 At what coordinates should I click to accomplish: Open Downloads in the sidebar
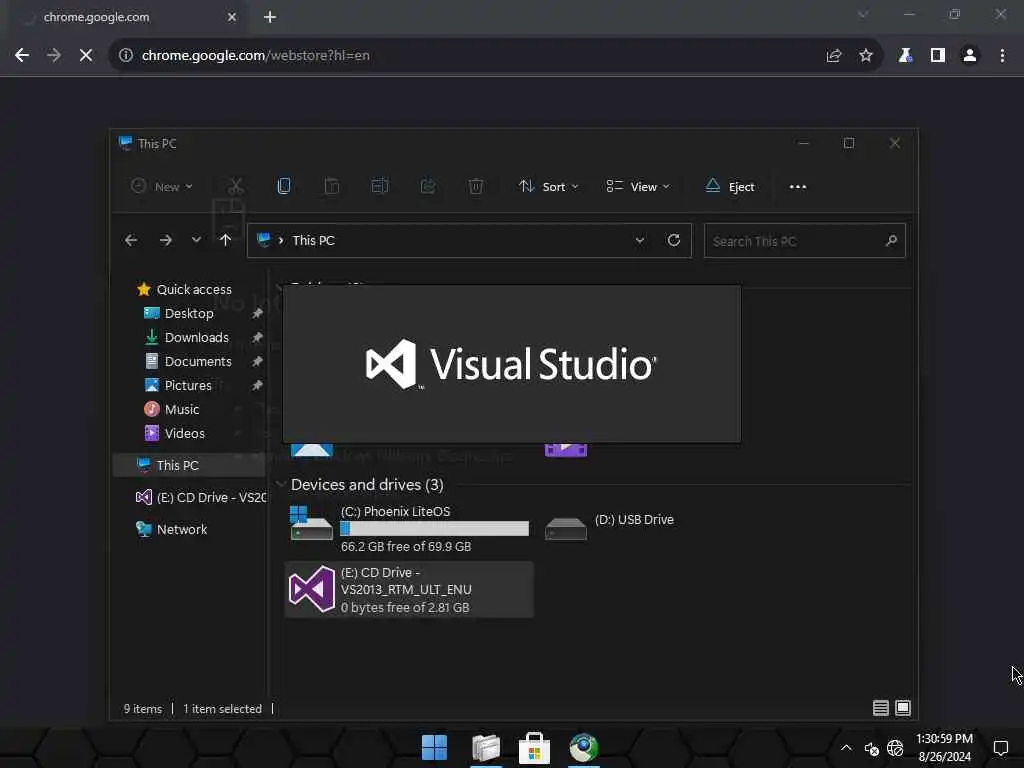tap(187, 338)
